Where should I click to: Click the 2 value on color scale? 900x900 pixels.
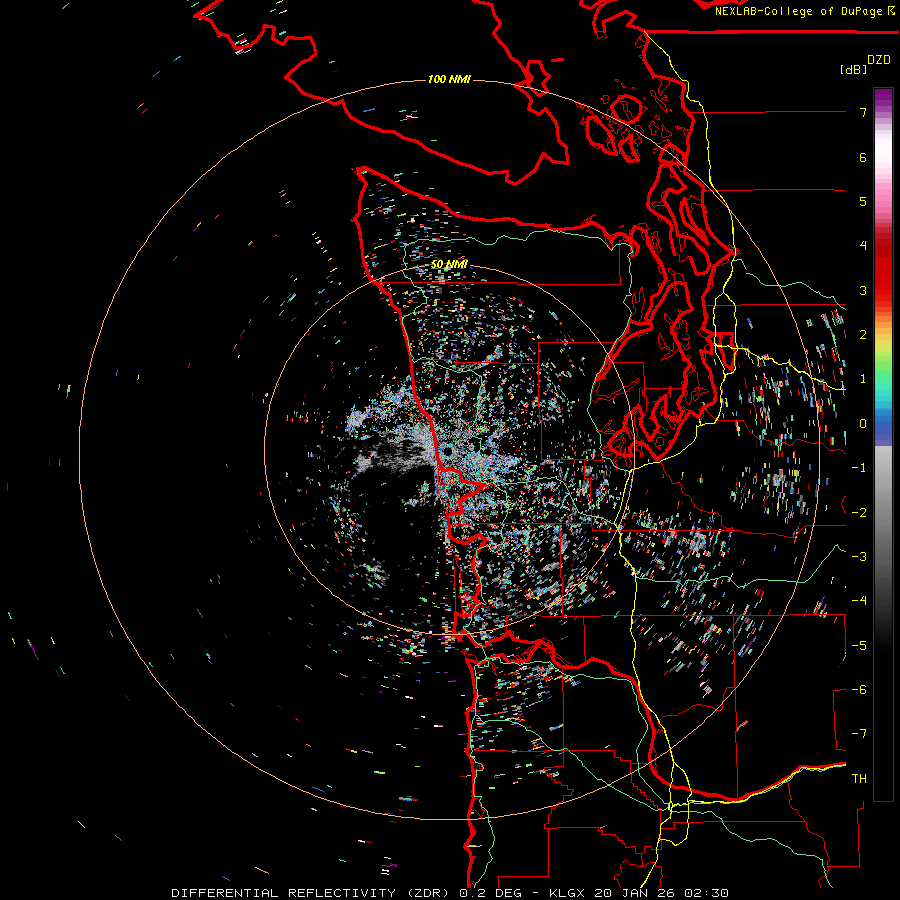(863, 335)
